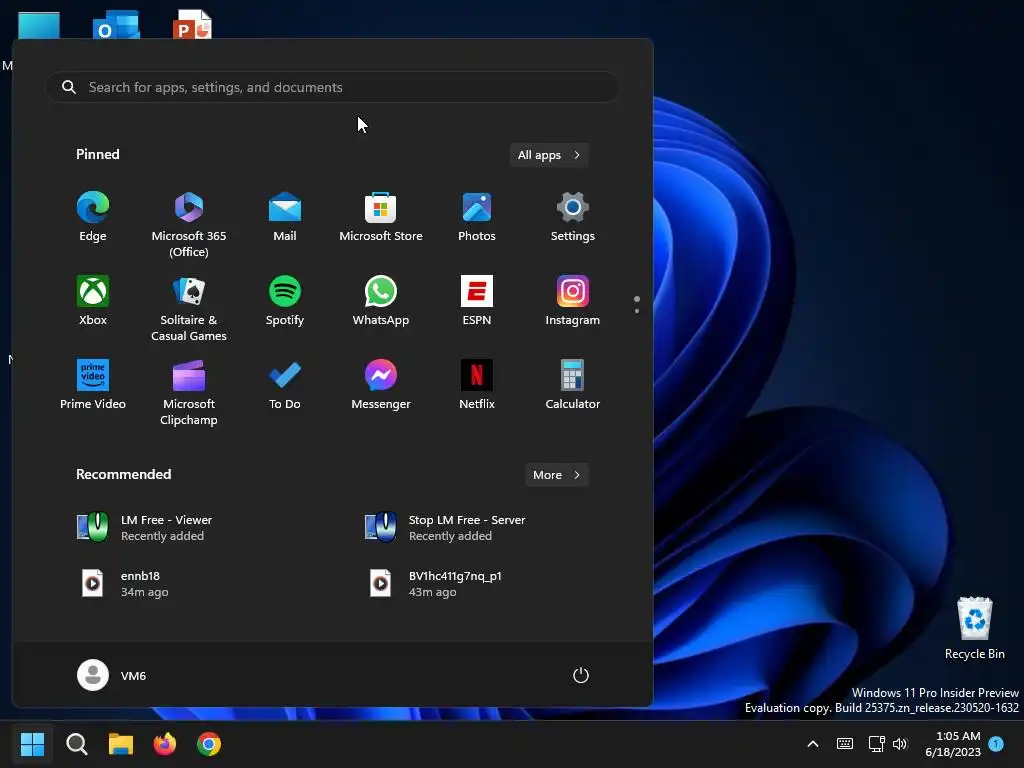Open clock showing 1:05 AM
This screenshot has width=1024, height=768.
tap(953, 744)
